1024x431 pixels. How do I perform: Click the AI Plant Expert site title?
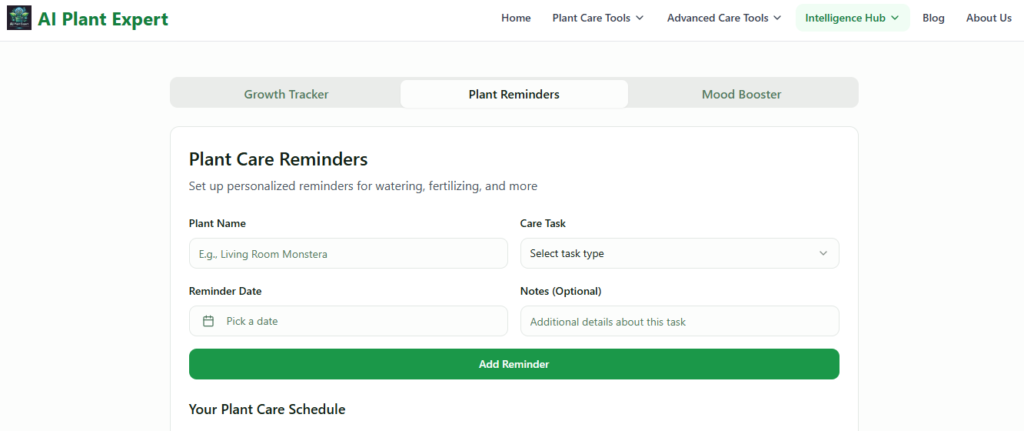pos(103,19)
